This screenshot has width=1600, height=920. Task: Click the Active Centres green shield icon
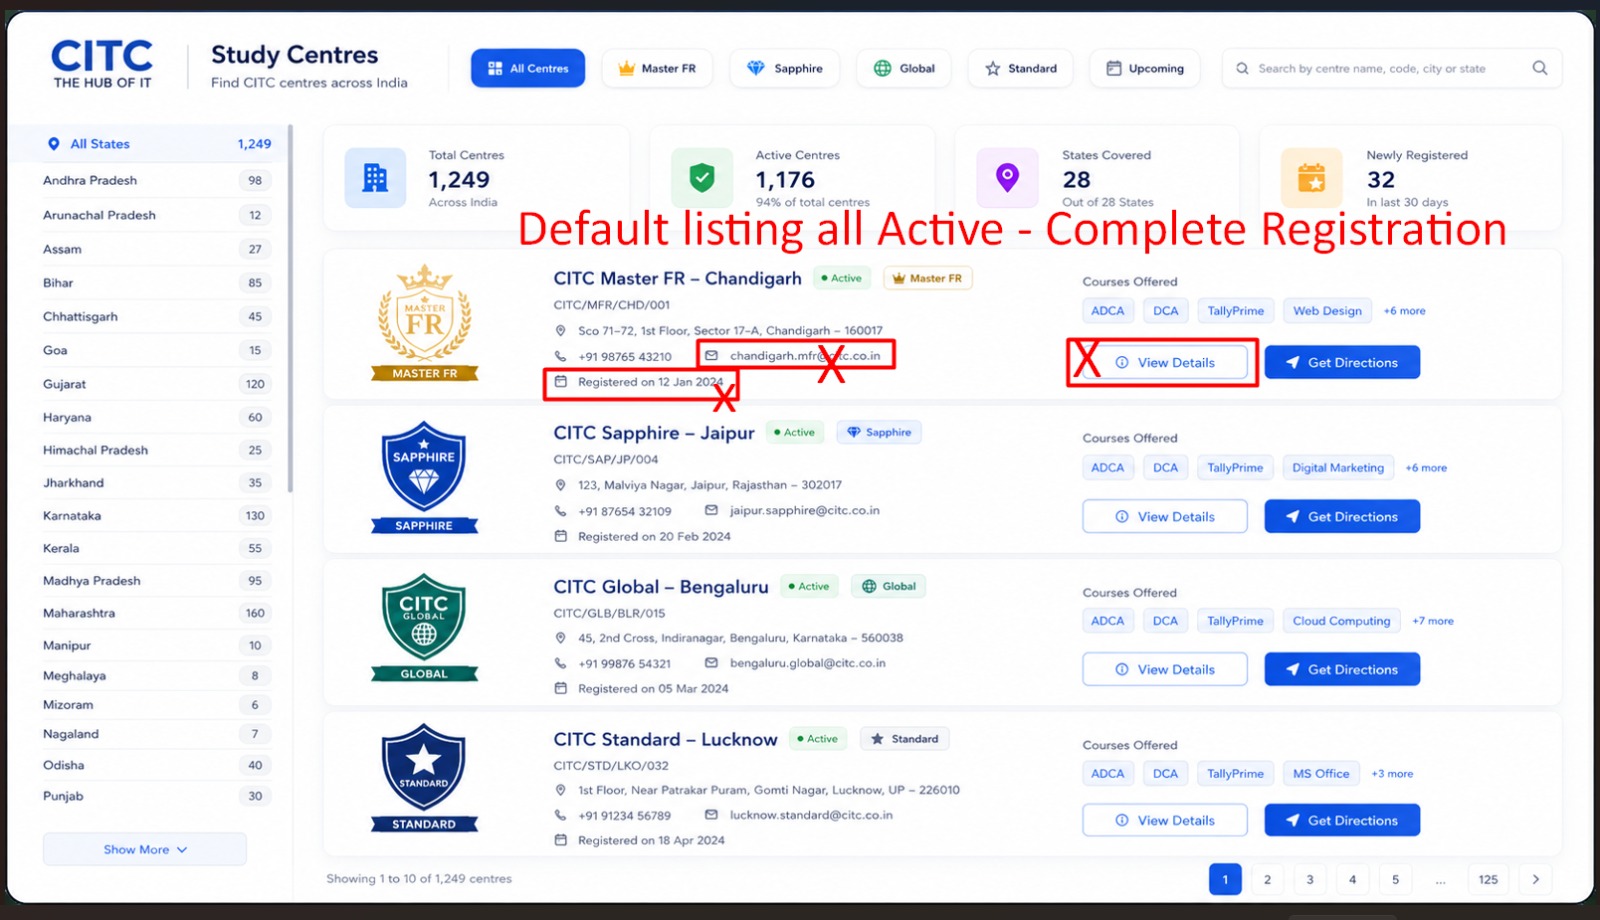(x=702, y=178)
